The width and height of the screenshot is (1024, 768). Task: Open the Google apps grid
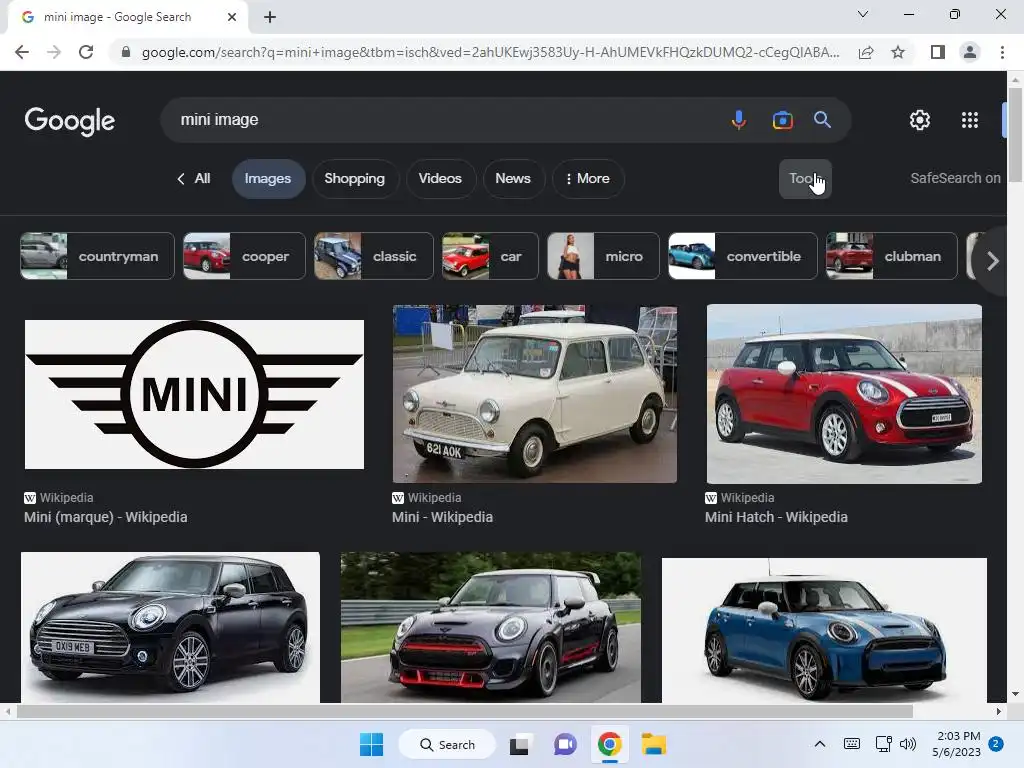click(x=970, y=120)
